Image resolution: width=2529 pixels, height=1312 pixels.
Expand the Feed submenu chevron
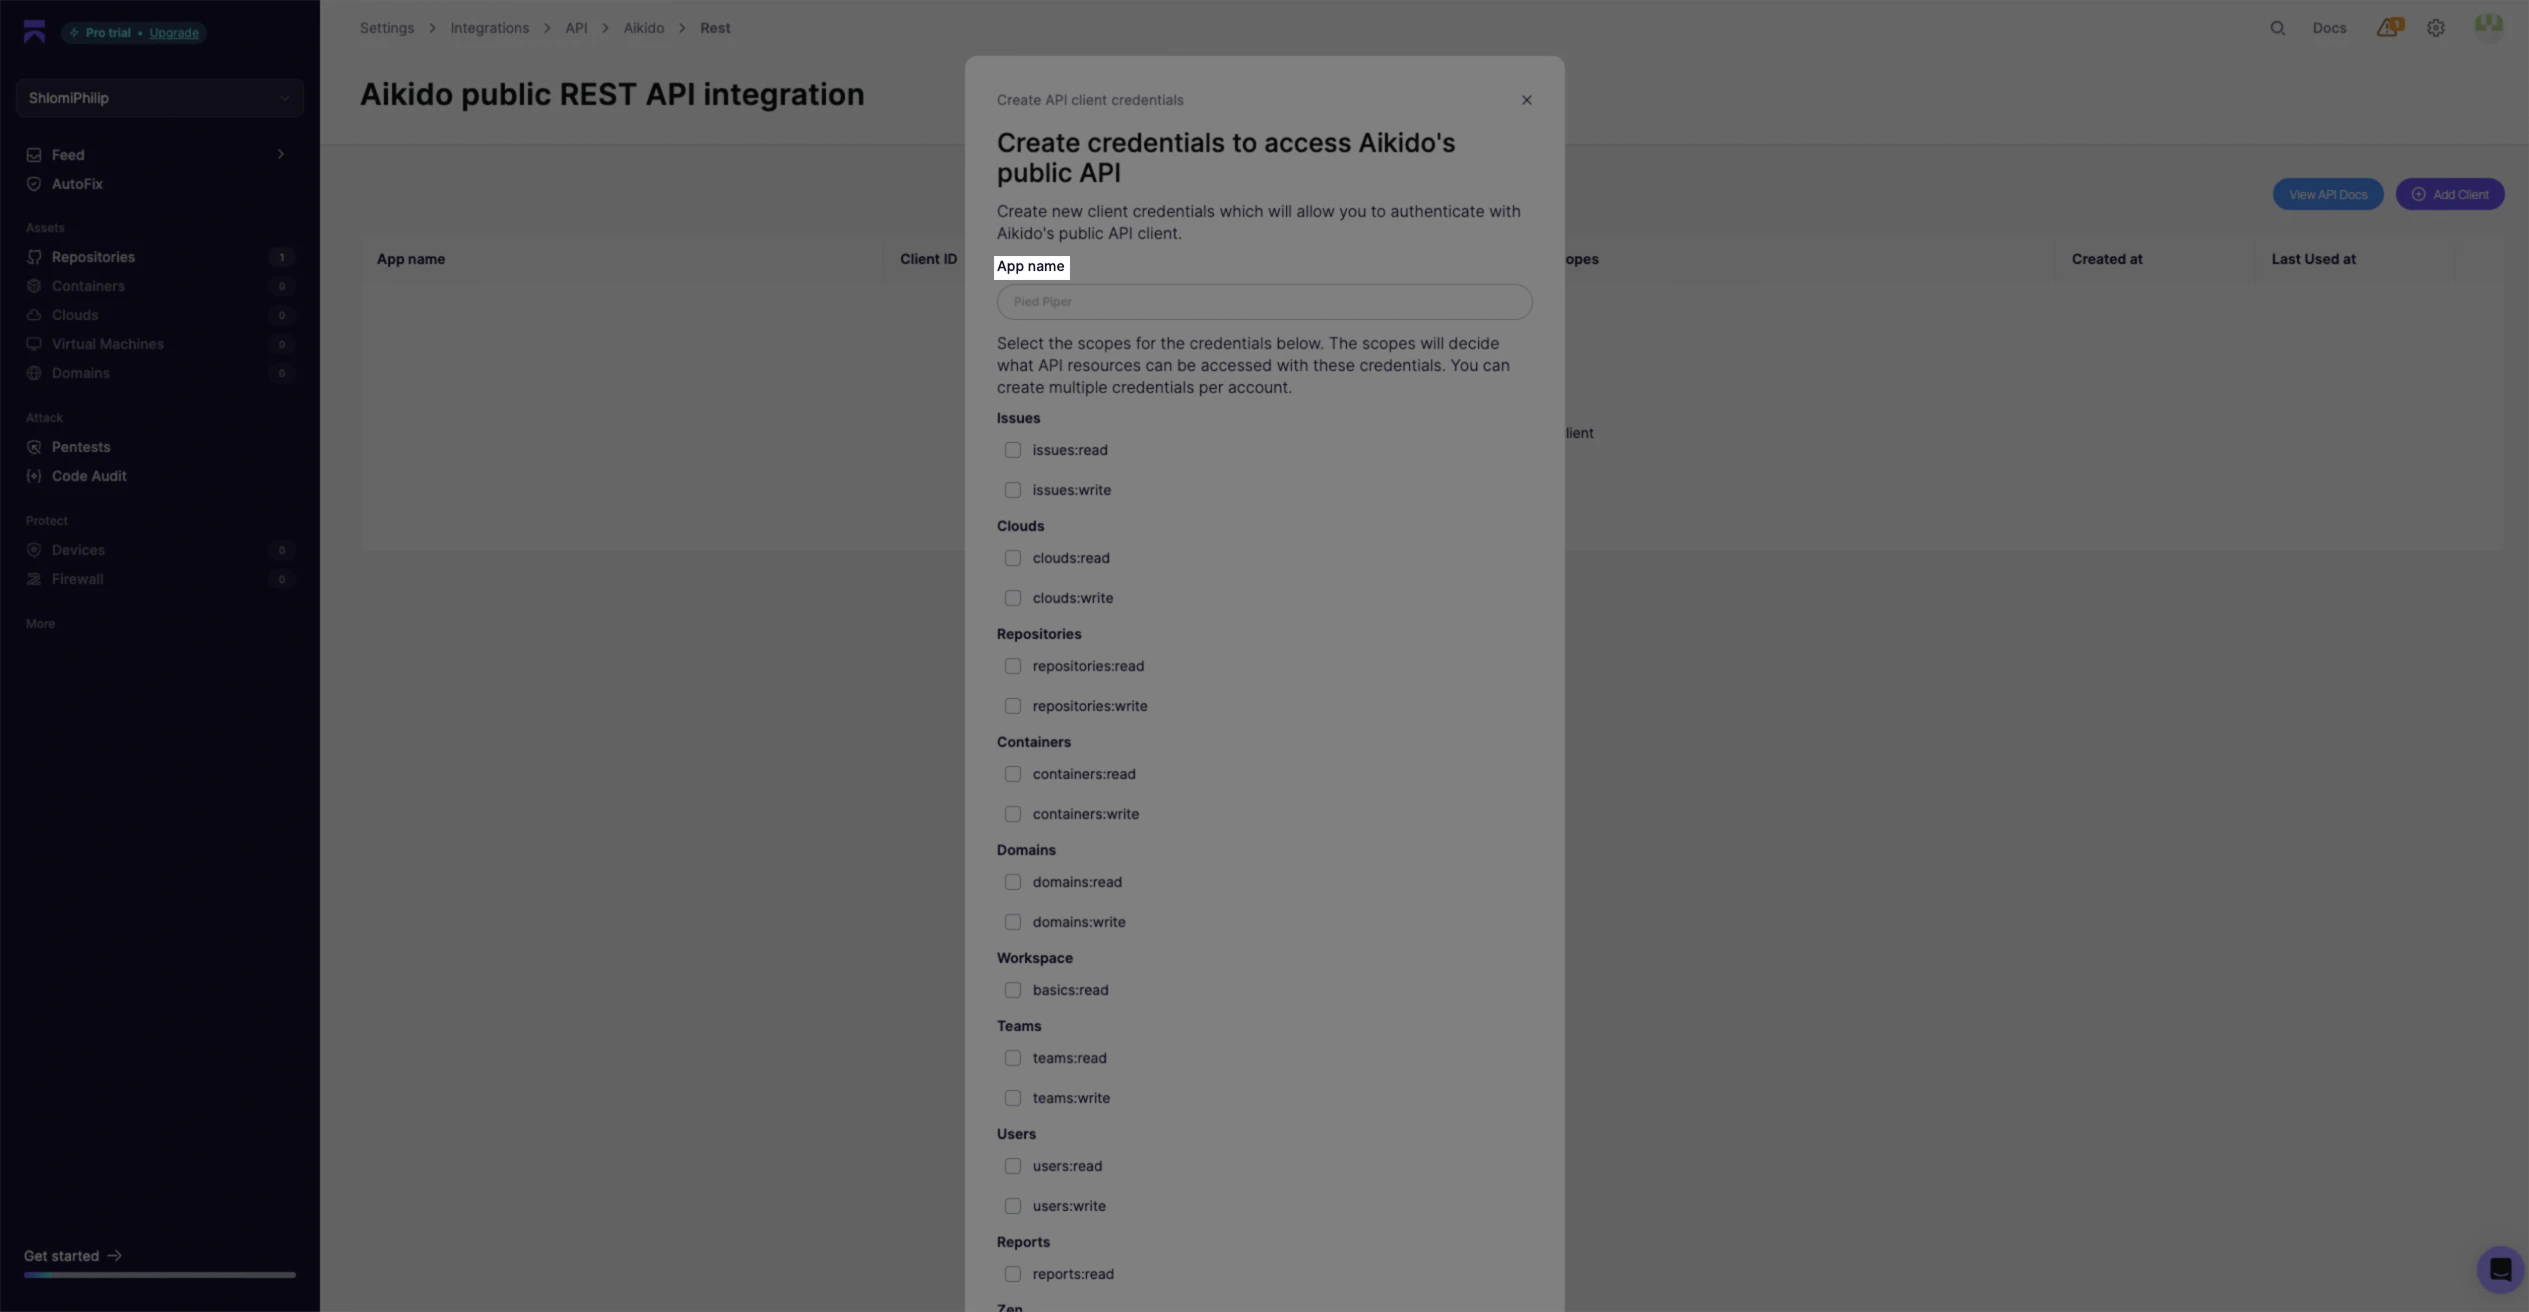click(281, 155)
